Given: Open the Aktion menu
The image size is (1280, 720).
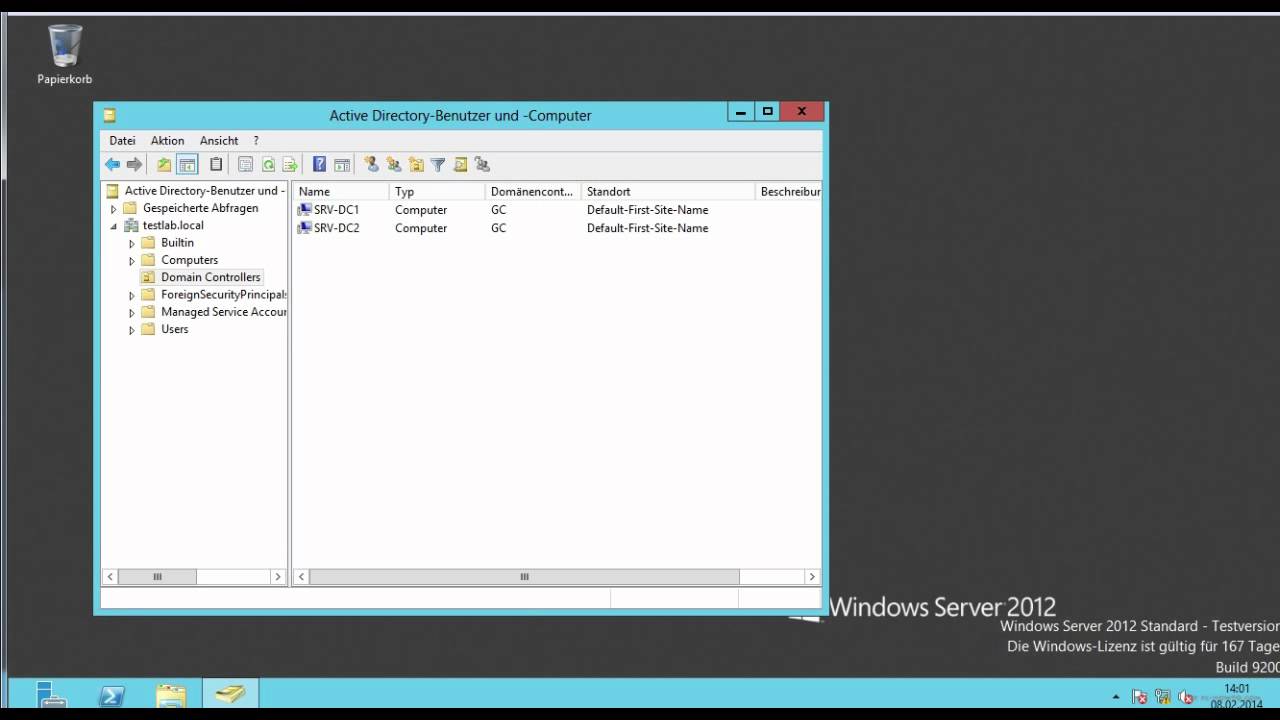Looking at the screenshot, I should [x=167, y=141].
